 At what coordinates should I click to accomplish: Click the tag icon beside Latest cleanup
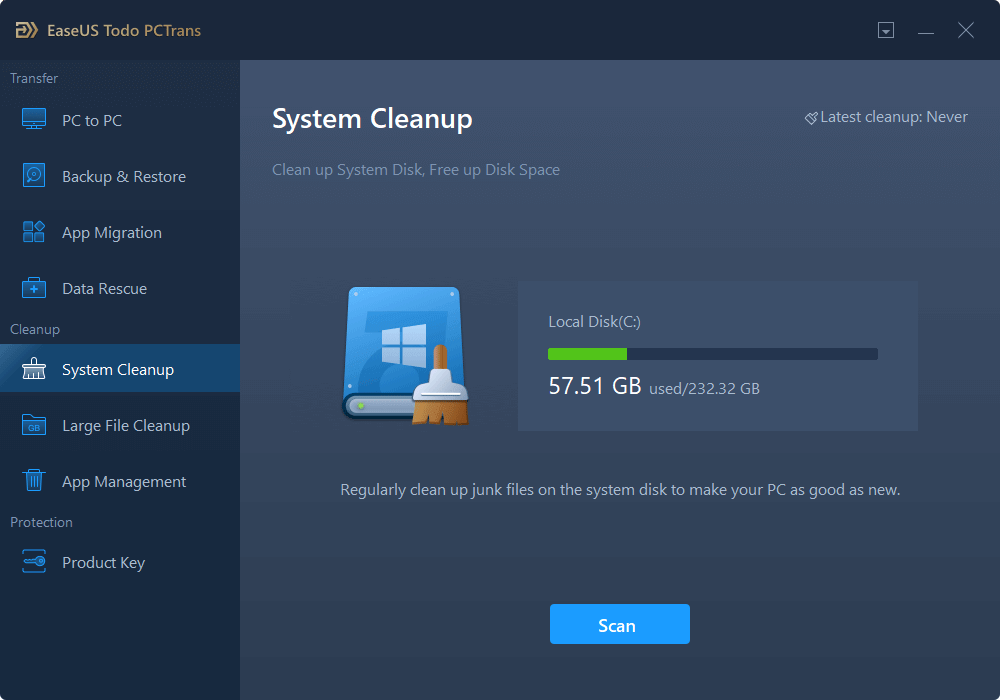point(811,118)
